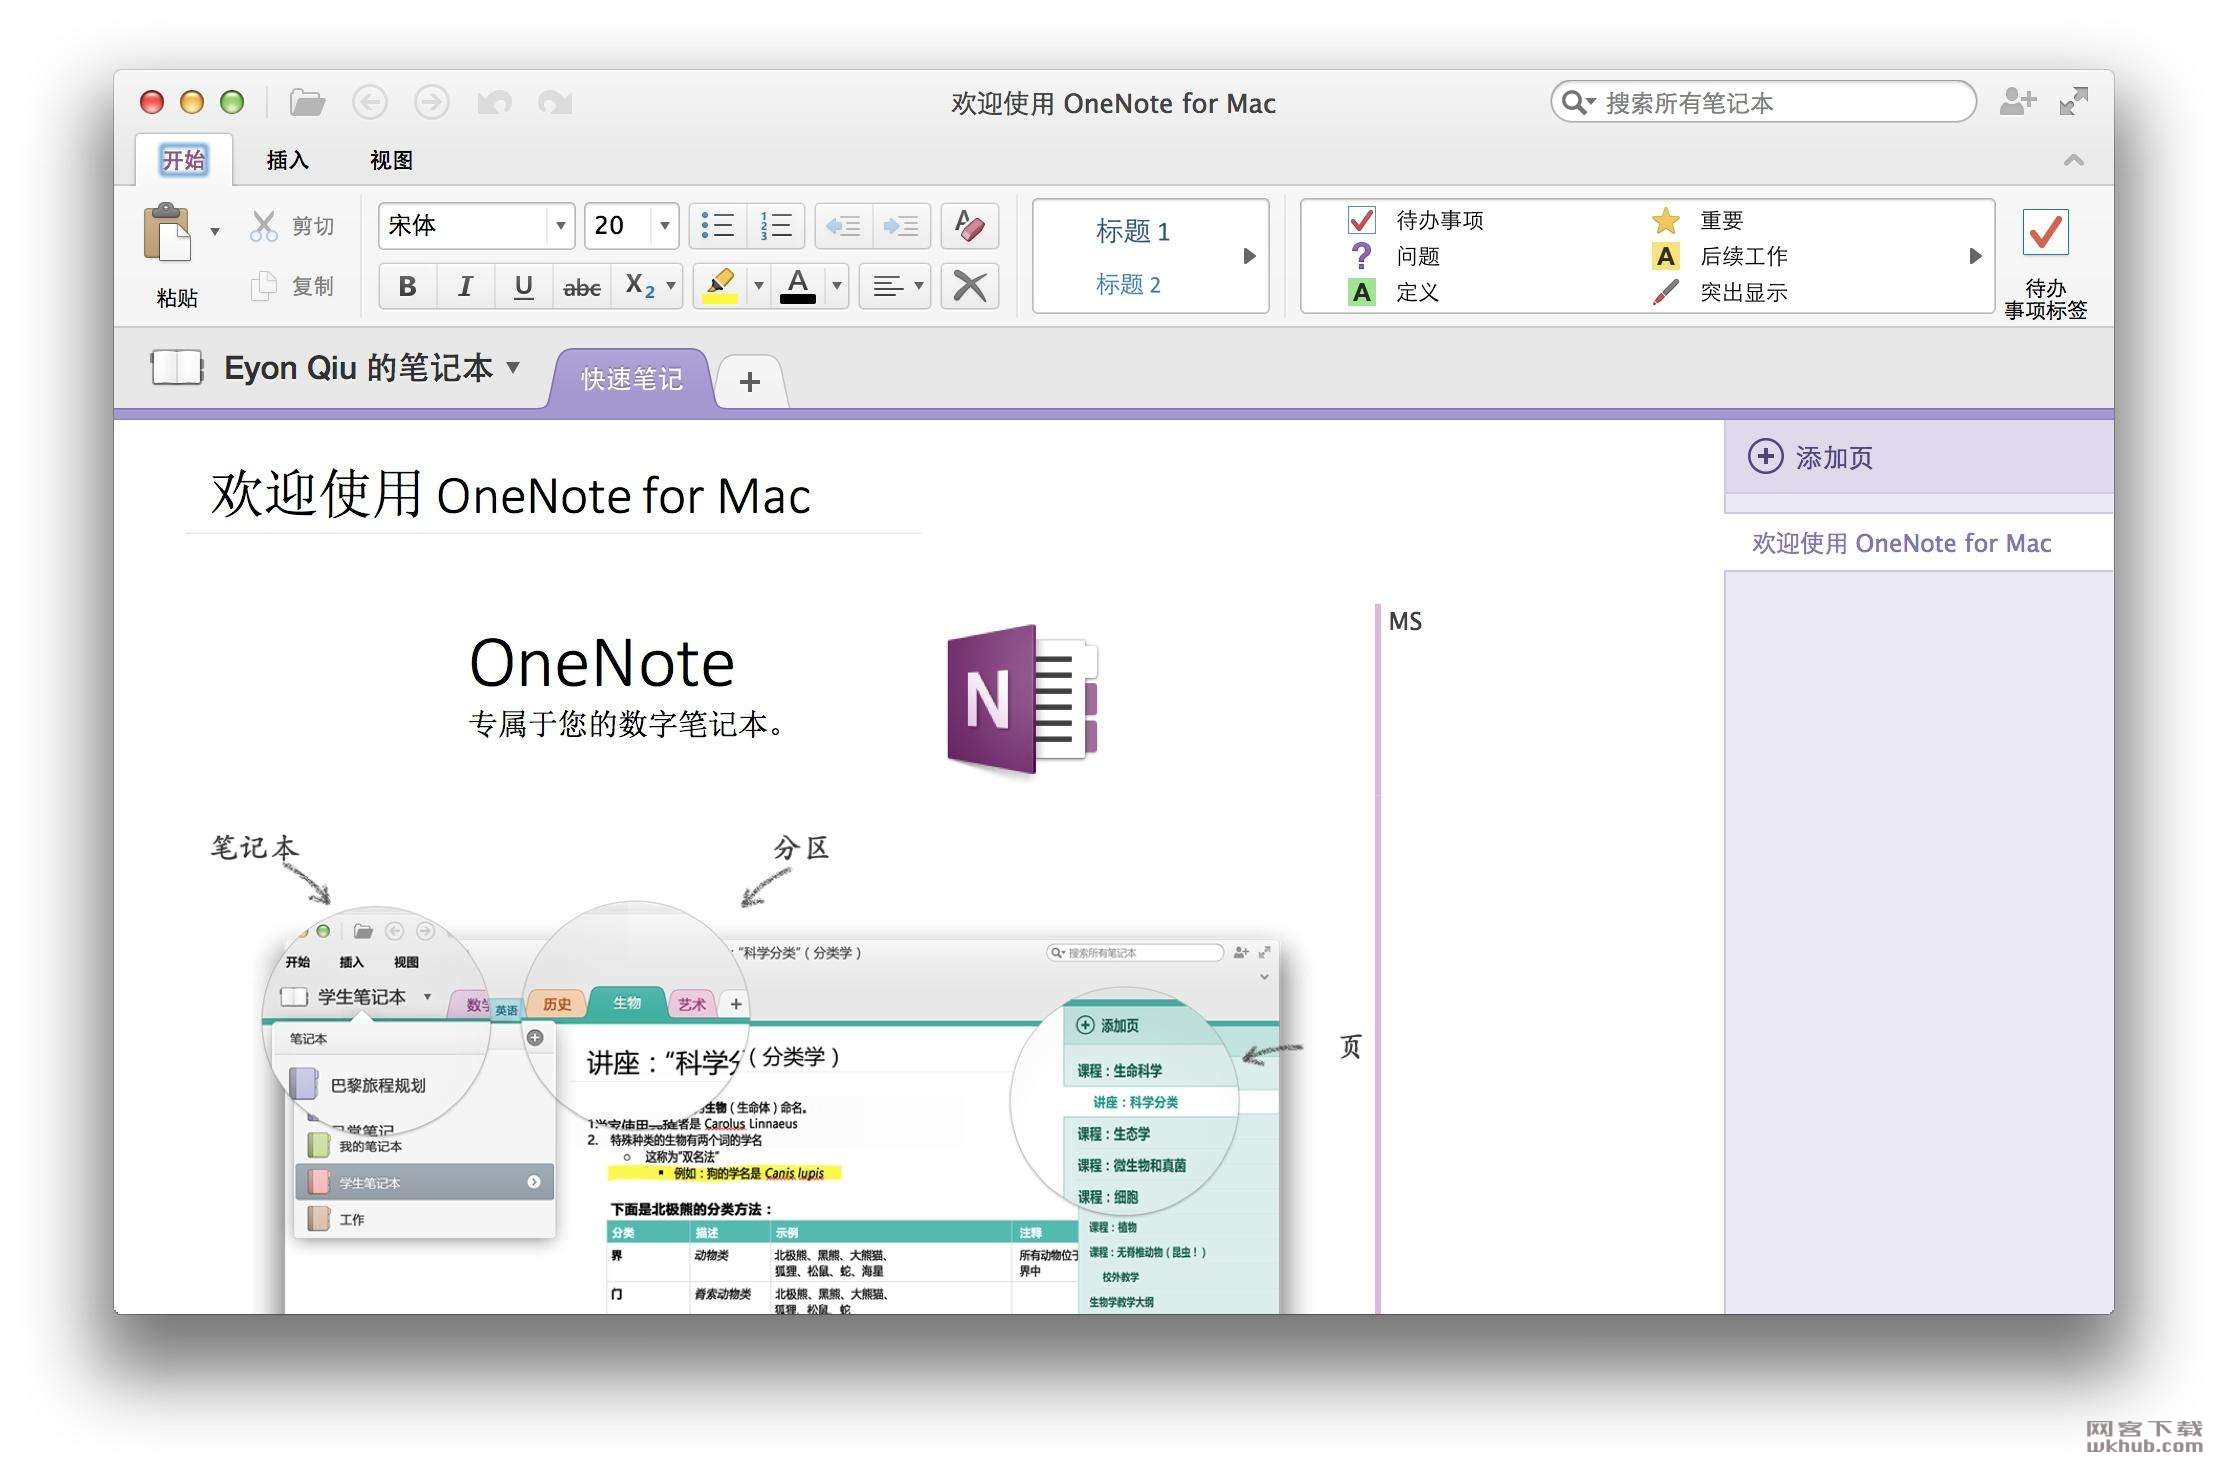Click the Paste clipboard icon
Viewport: 2228px width, 1472px height.
[167, 232]
